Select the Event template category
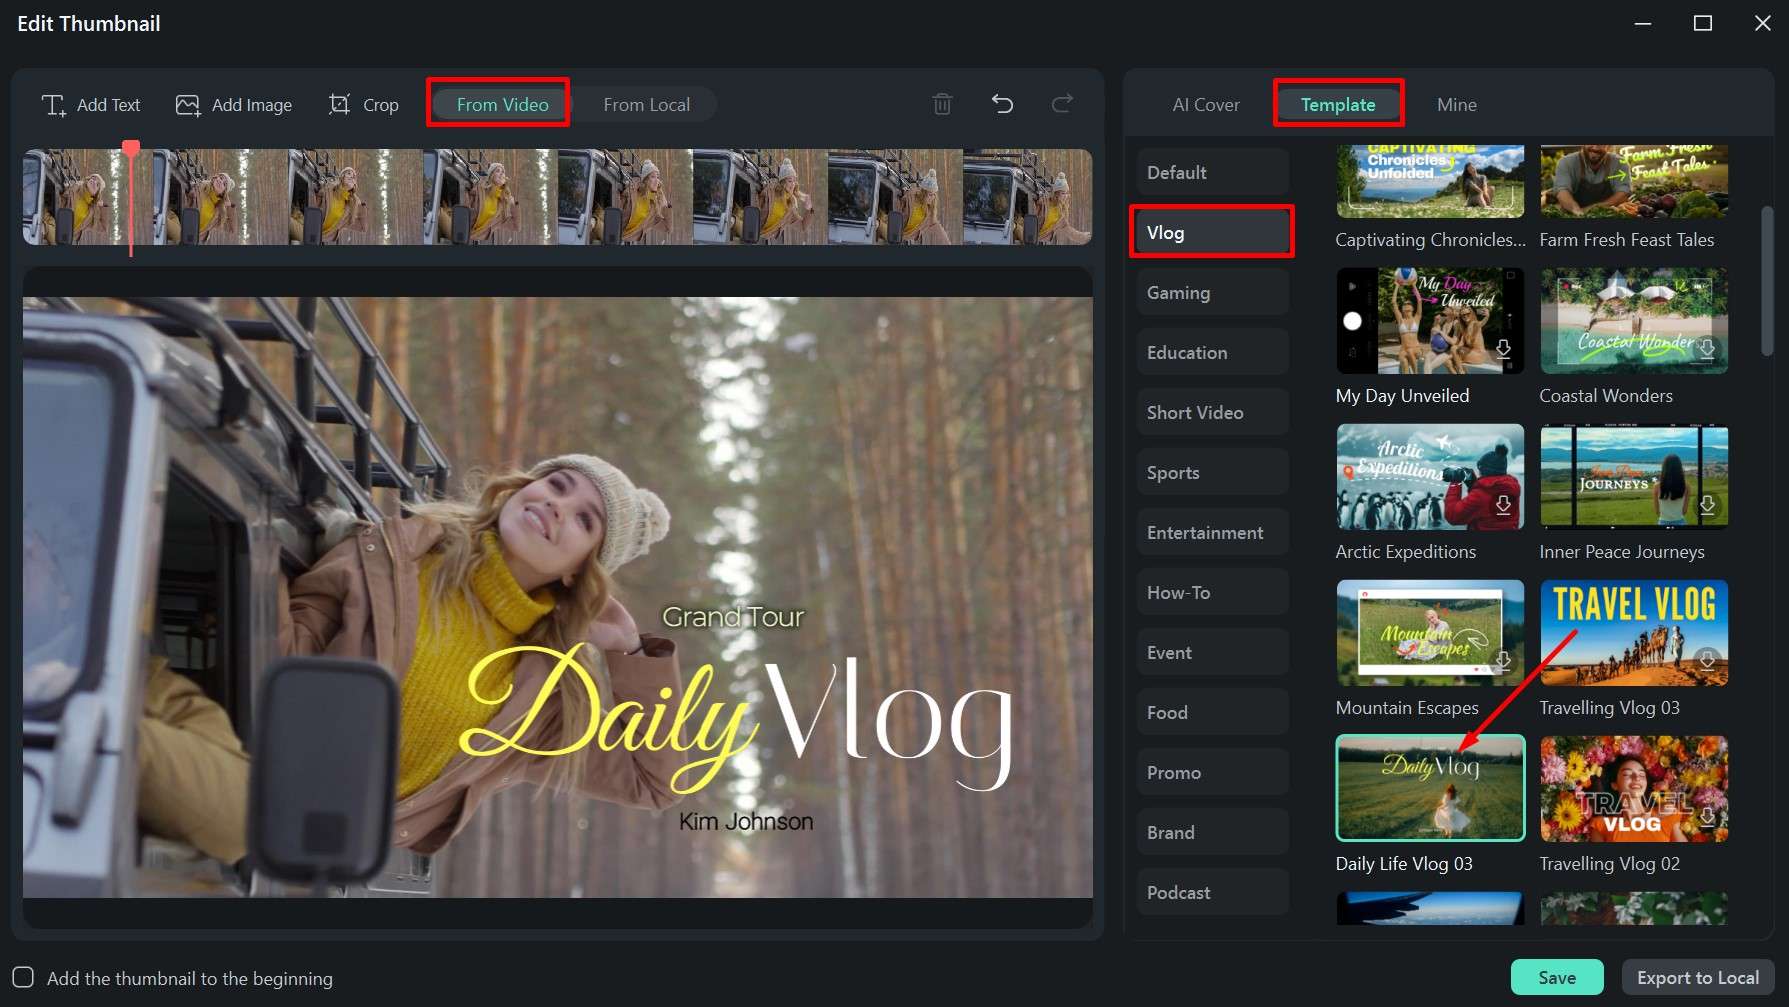Viewport: 1789px width, 1007px height. coord(1212,652)
